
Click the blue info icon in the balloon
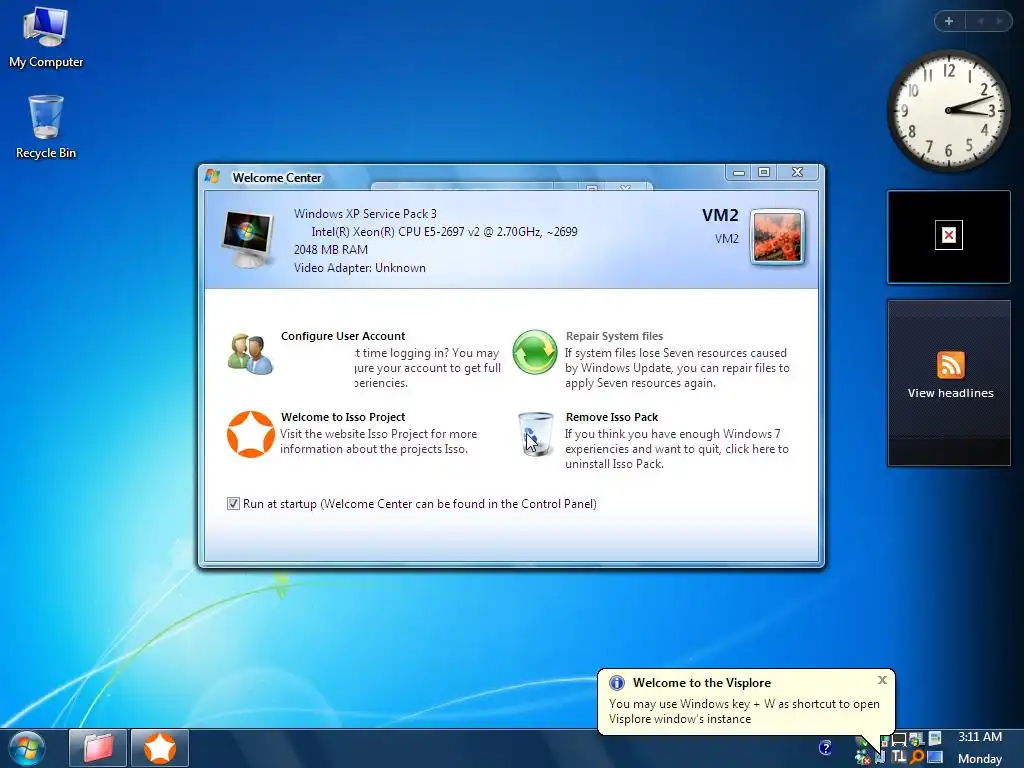616,683
